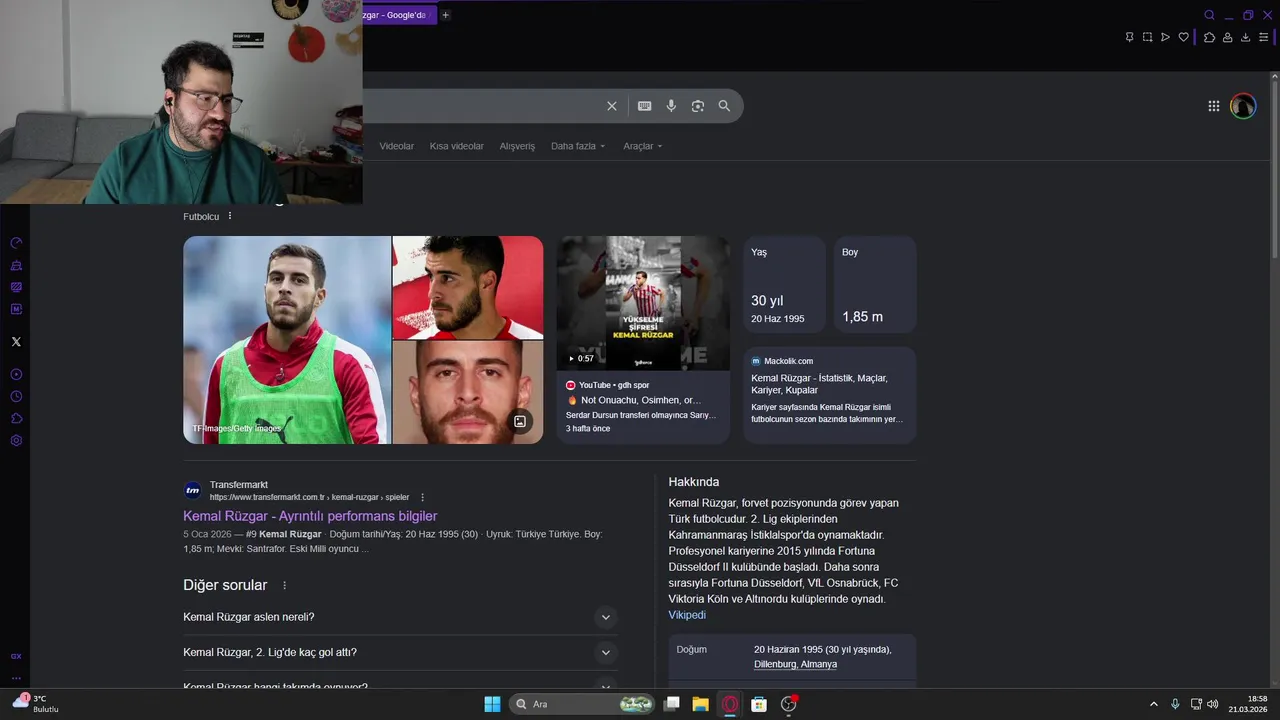Screen dimensions: 1280x720
Task: Open X (Twitter) in the sidebar
Action: [x=16, y=342]
